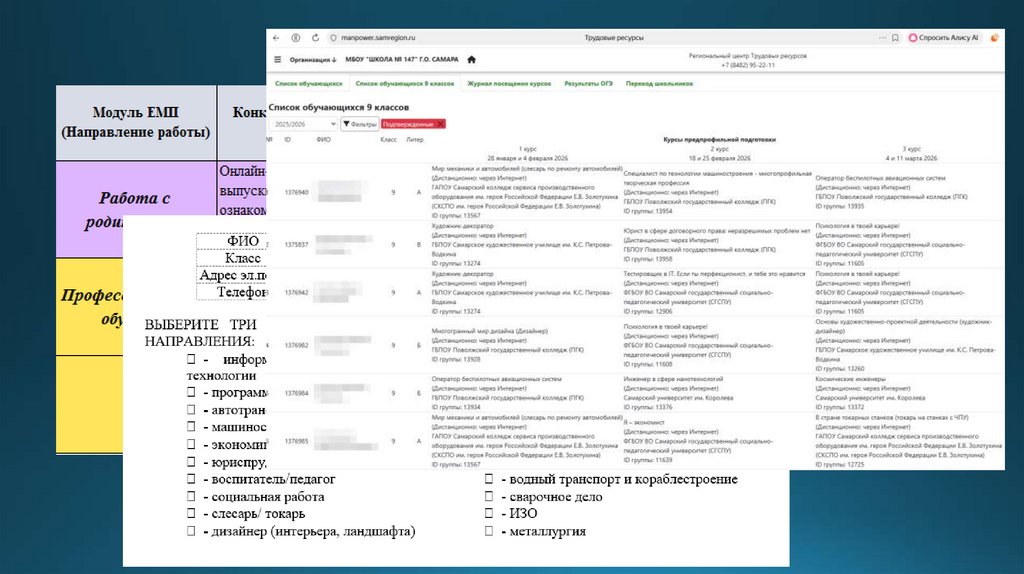1024x574 pixels.
Task: Click the 'Я – экономист' course cell
Action: [x=644, y=423]
